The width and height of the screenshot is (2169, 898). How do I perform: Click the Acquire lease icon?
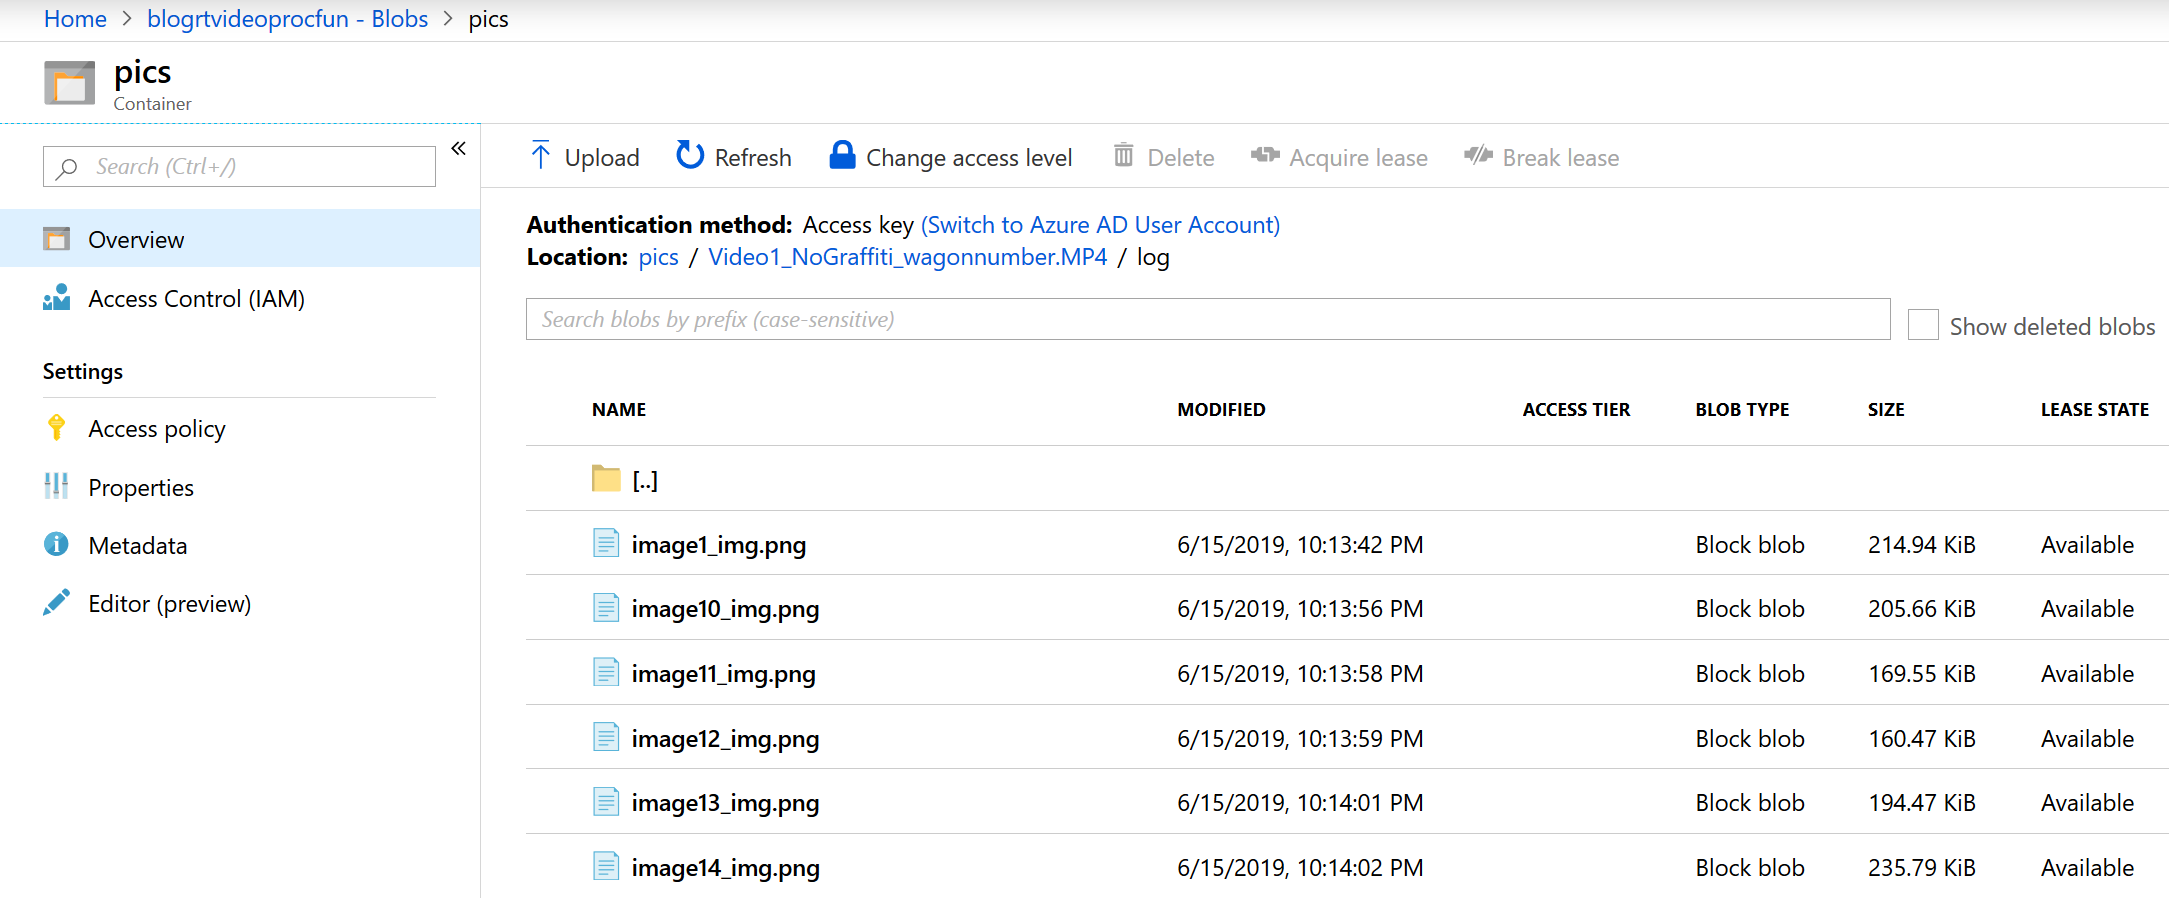1265,156
